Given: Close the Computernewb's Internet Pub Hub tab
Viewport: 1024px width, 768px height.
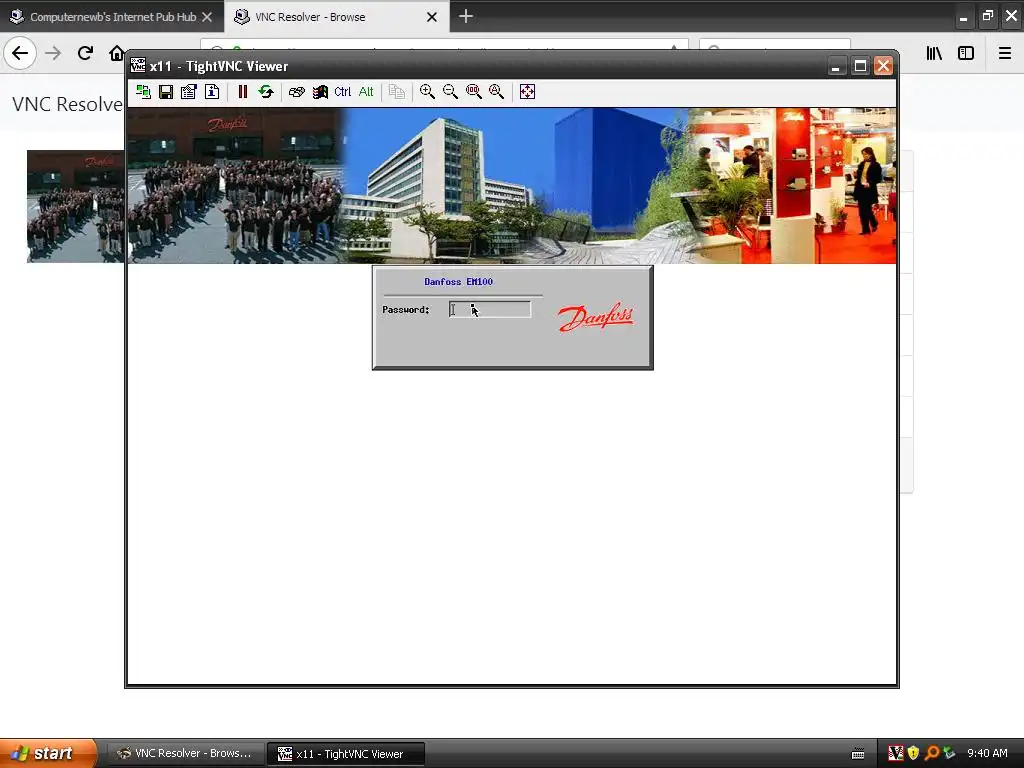Looking at the screenshot, I should pyautogui.click(x=207, y=17).
